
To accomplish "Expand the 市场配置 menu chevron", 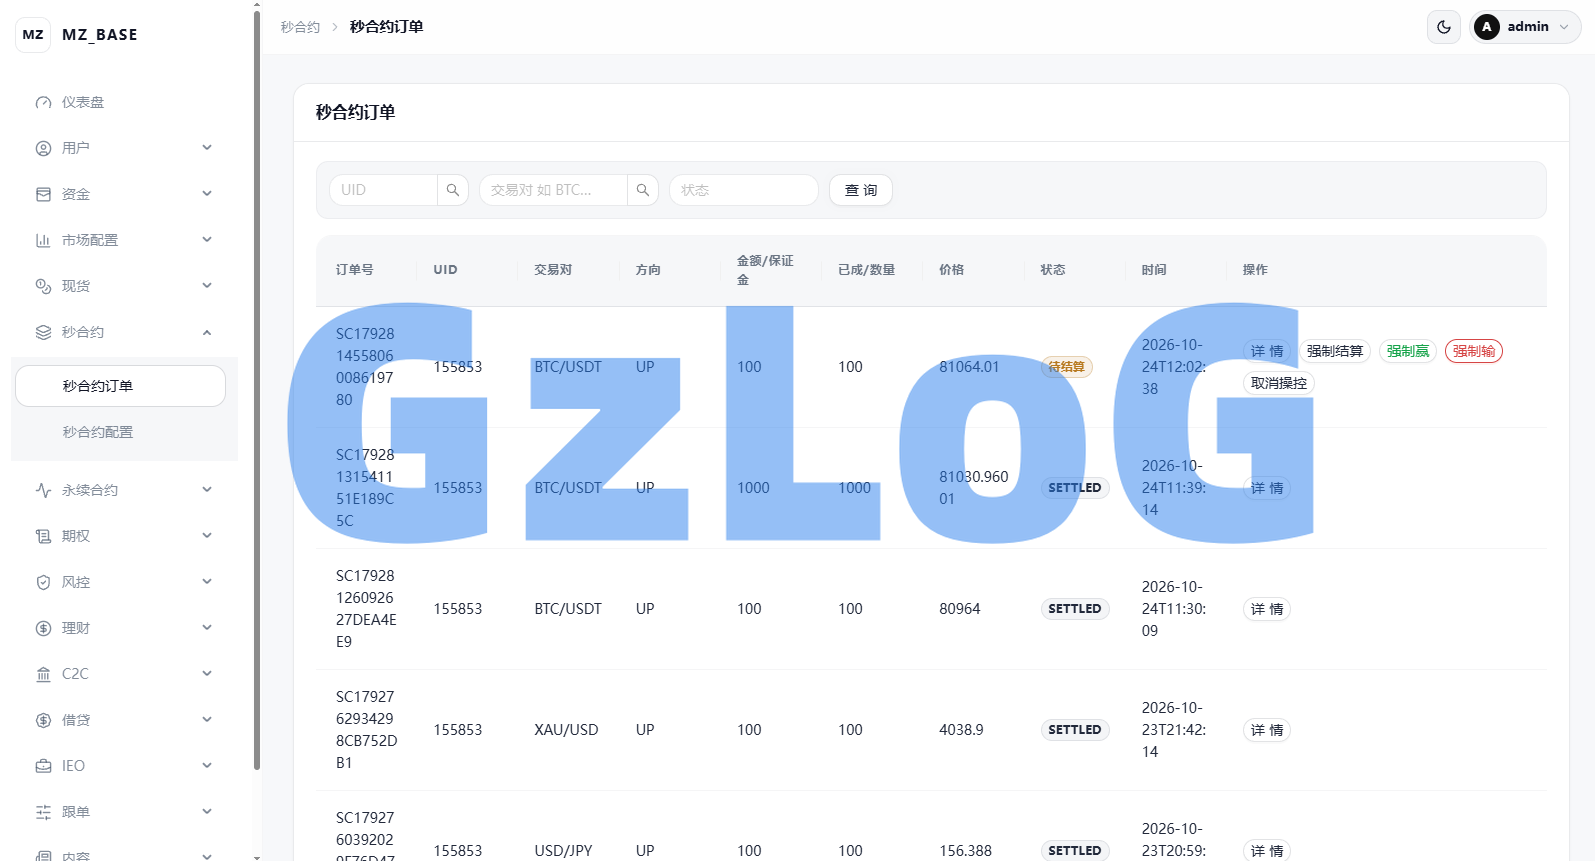I will pos(207,240).
